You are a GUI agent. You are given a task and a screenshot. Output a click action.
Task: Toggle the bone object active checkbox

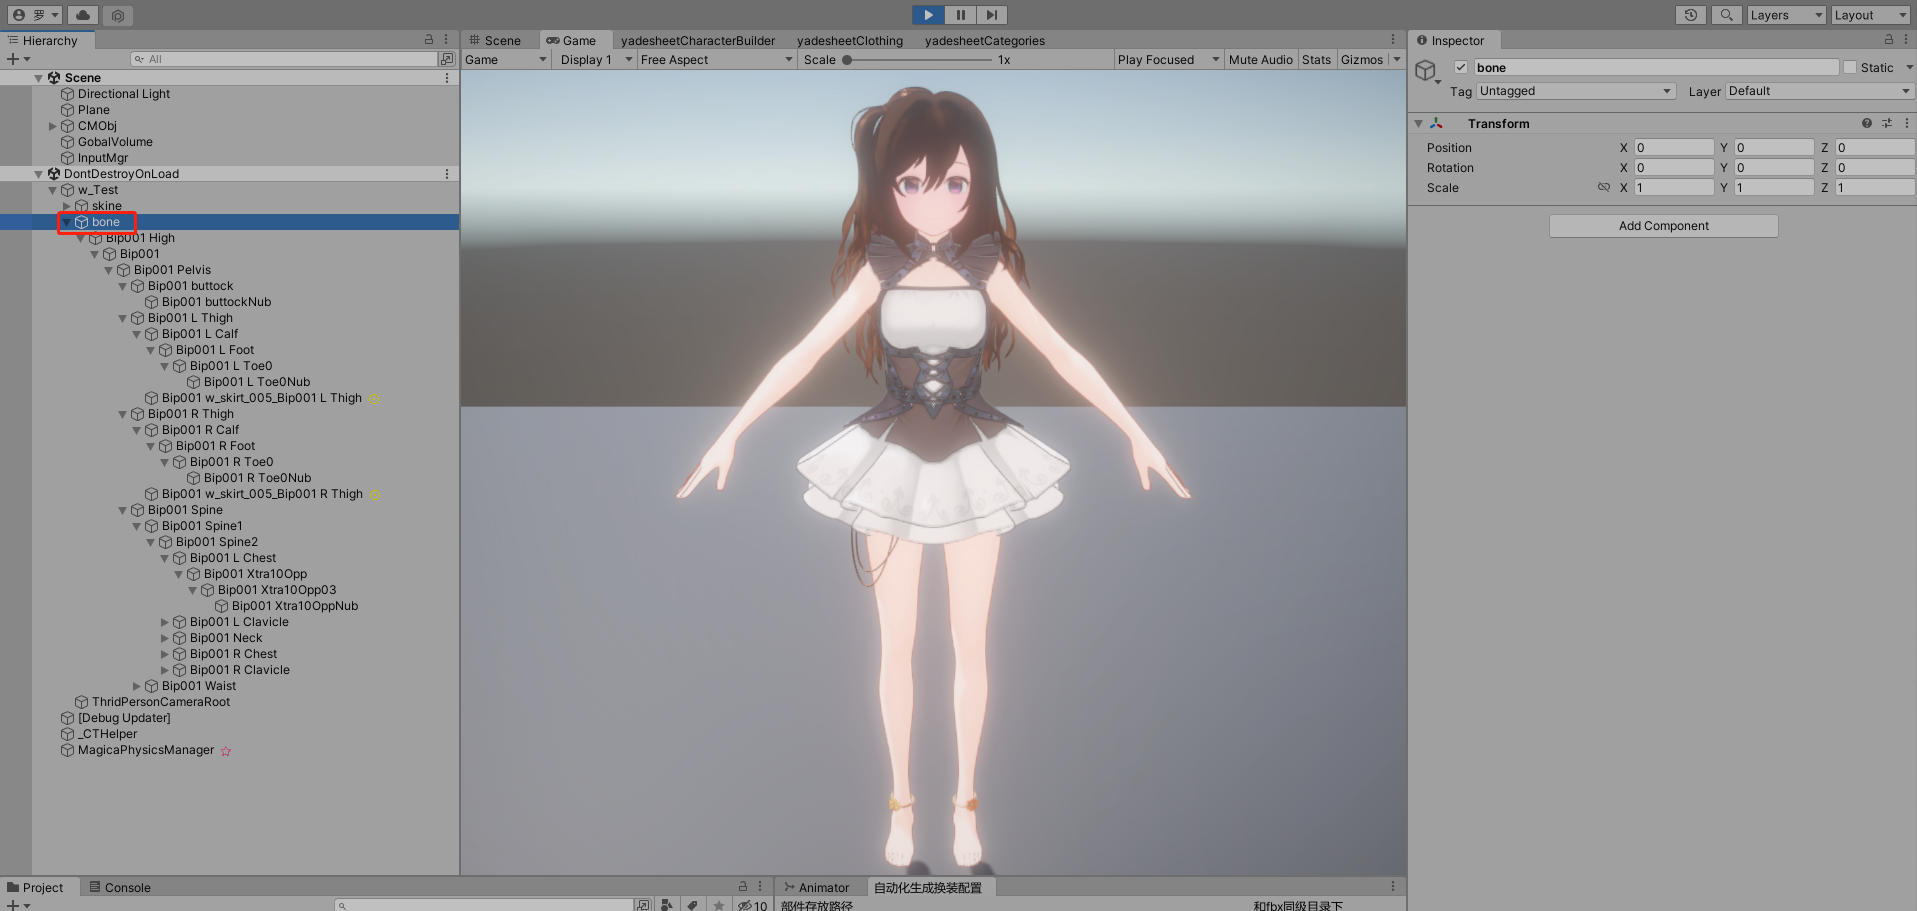click(1461, 67)
